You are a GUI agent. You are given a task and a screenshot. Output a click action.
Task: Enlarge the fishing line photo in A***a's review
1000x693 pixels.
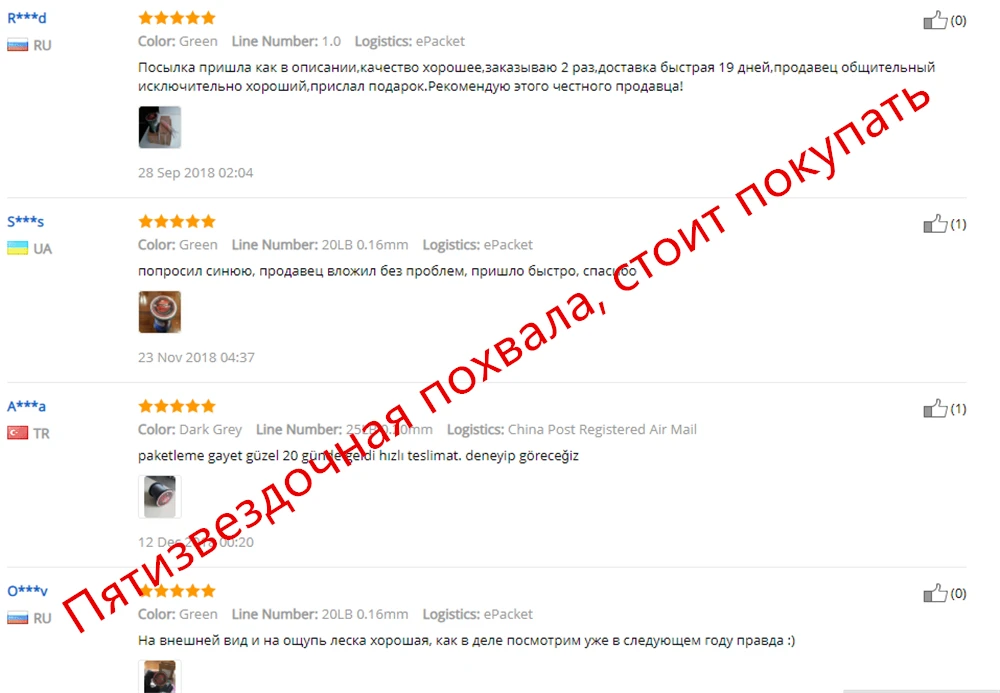[159, 497]
